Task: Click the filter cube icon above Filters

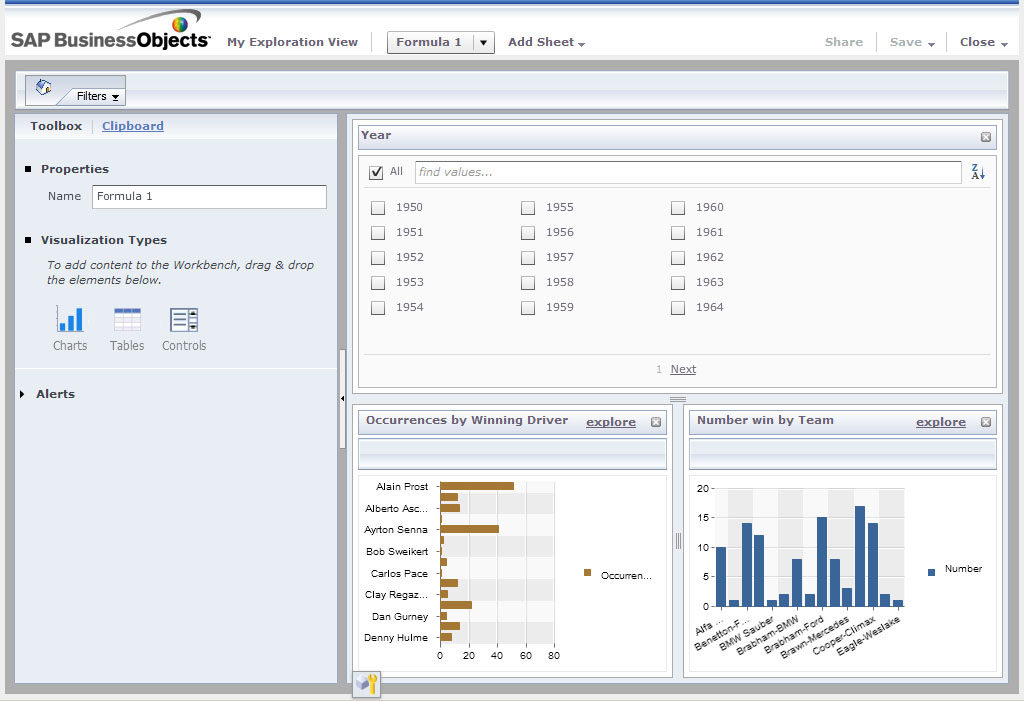Action: [43, 87]
